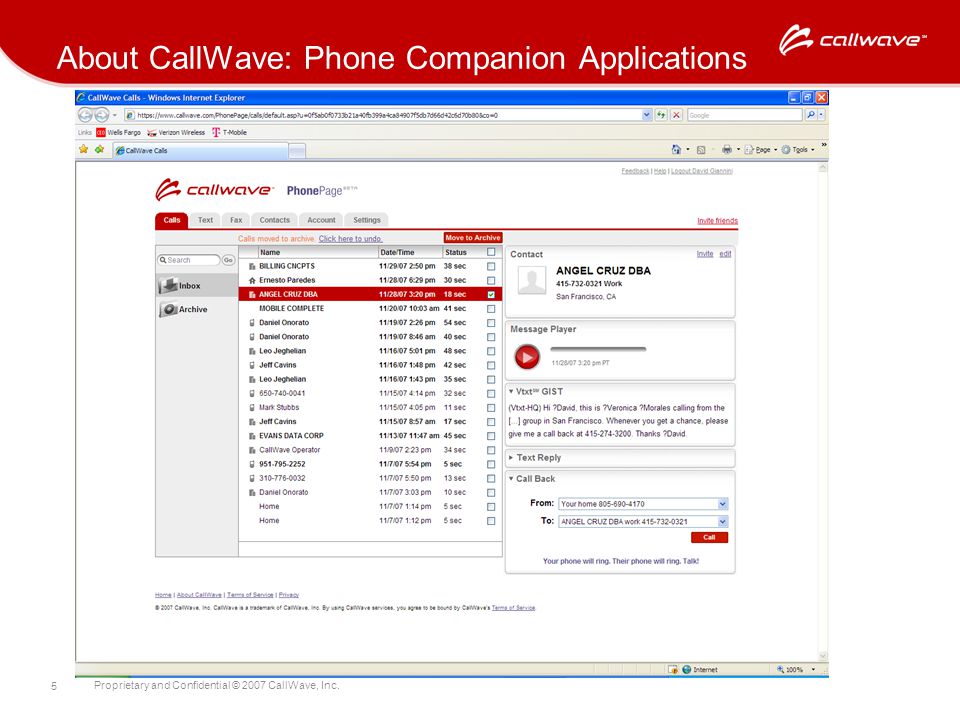Click the Go search button
This screenshot has height=720, width=960.
(x=228, y=260)
